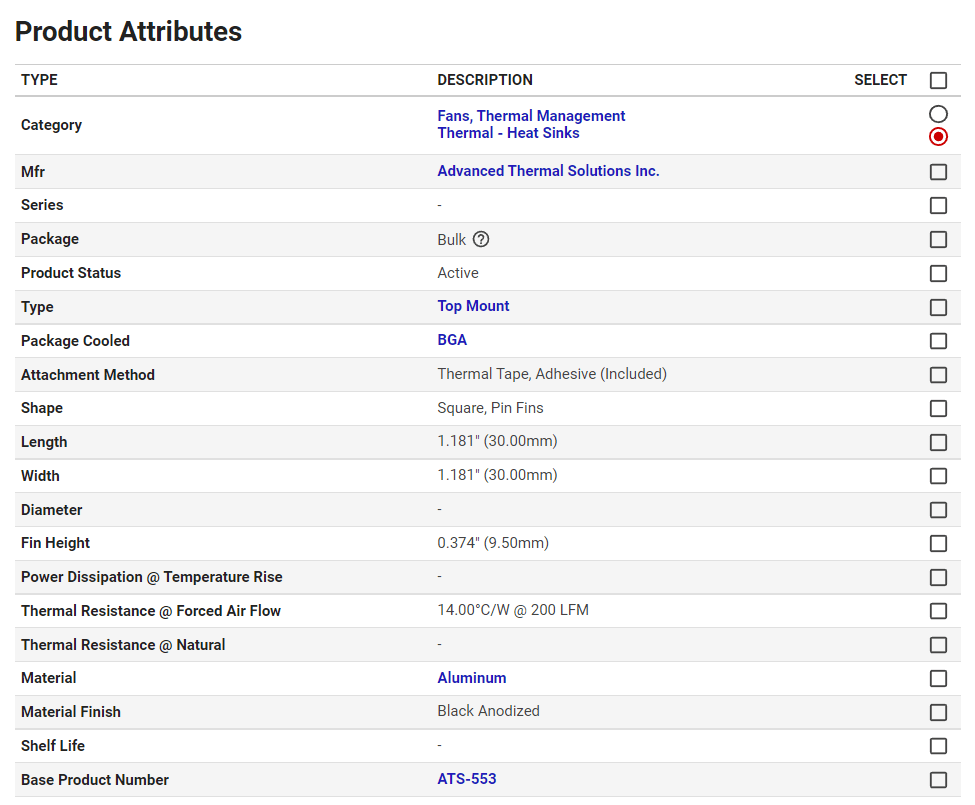
Task: Click the help icon next to Bulk
Action: point(481,239)
